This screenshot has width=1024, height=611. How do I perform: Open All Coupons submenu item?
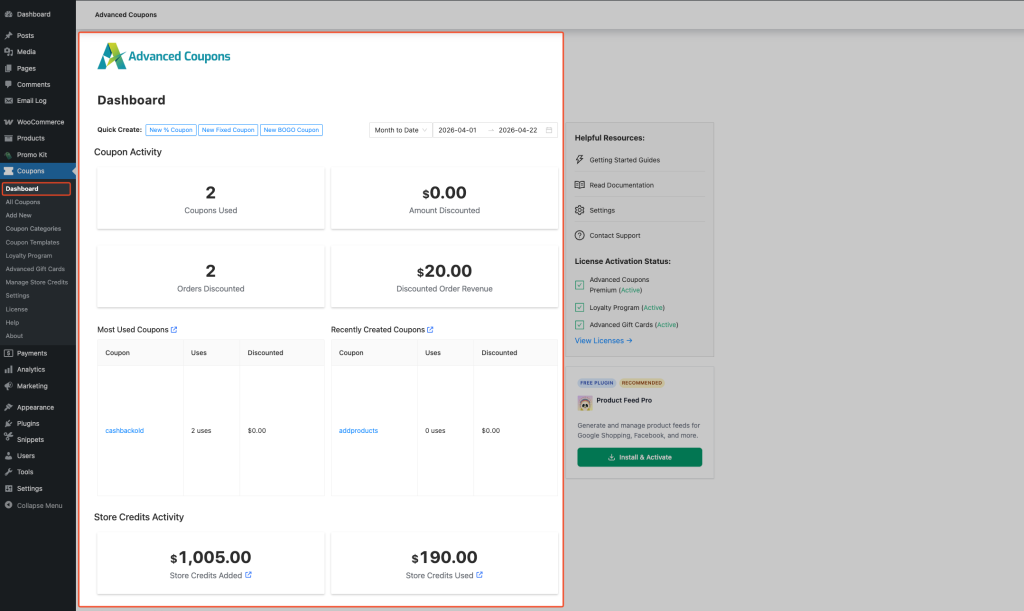click(23, 202)
